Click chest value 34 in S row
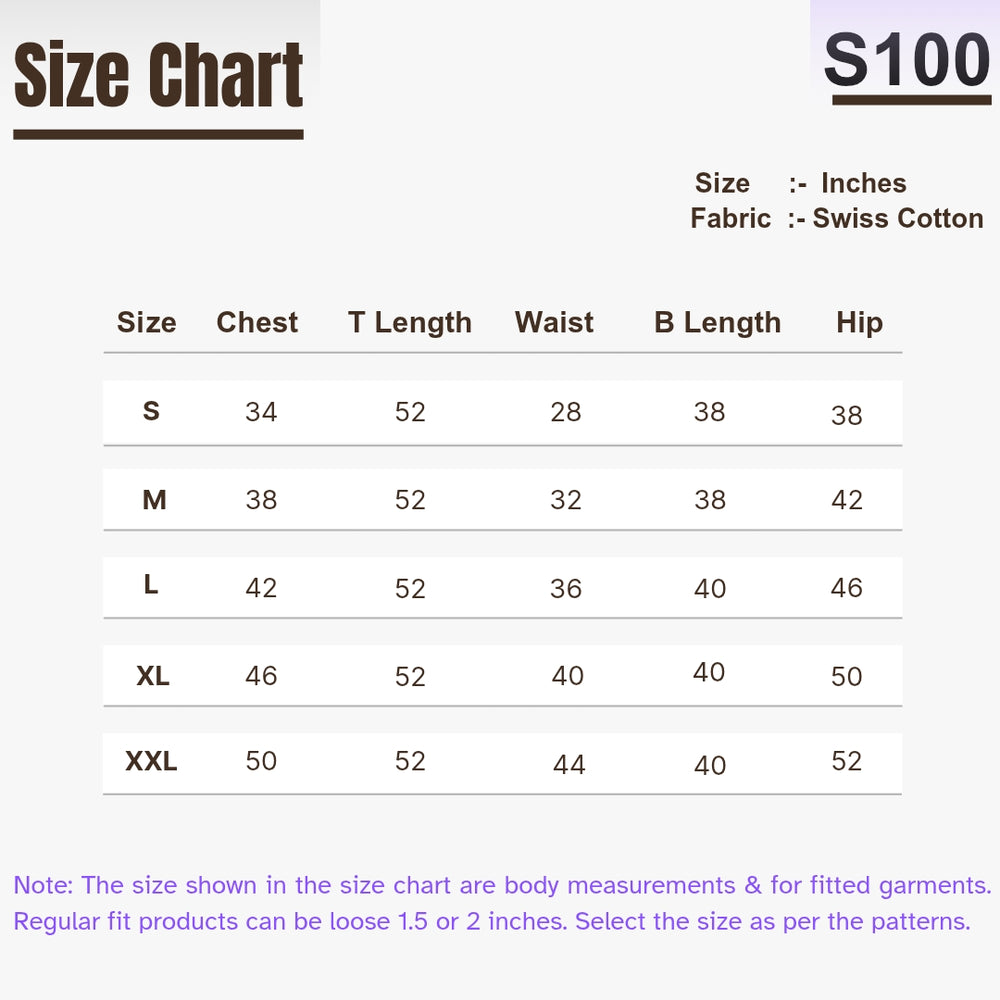 (x=261, y=412)
